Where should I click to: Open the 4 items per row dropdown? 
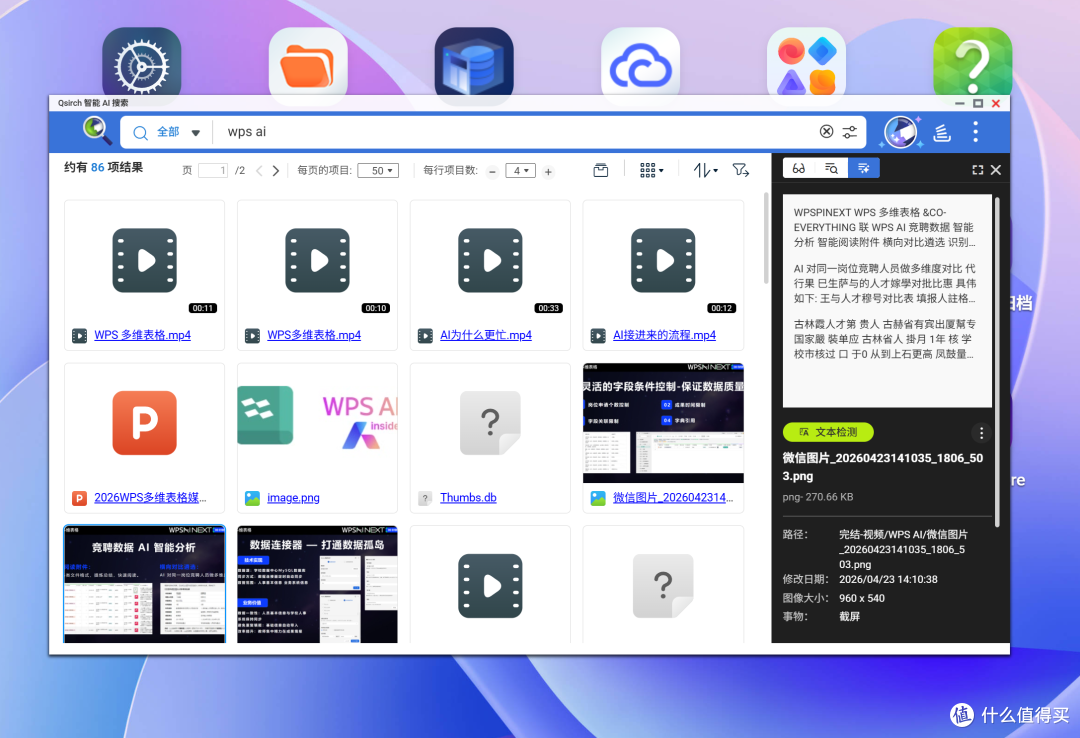pos(521,170)
